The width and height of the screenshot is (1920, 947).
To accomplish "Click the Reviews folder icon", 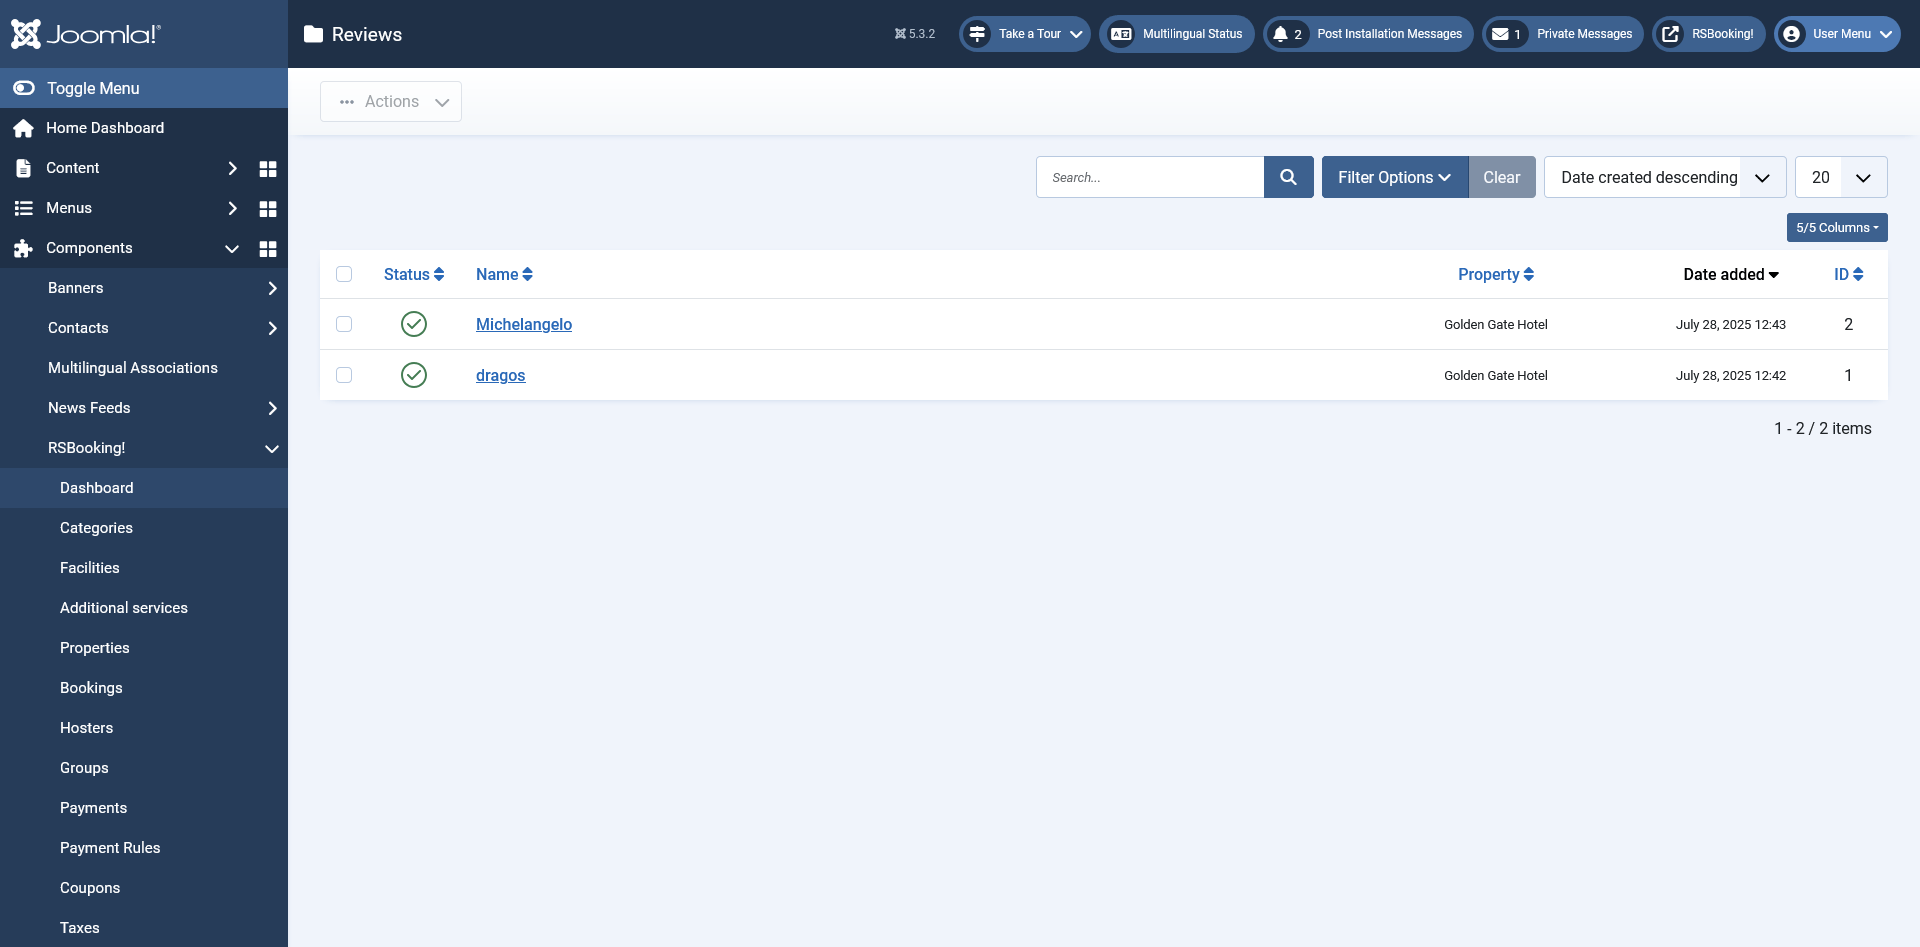I will click(313, 34).
